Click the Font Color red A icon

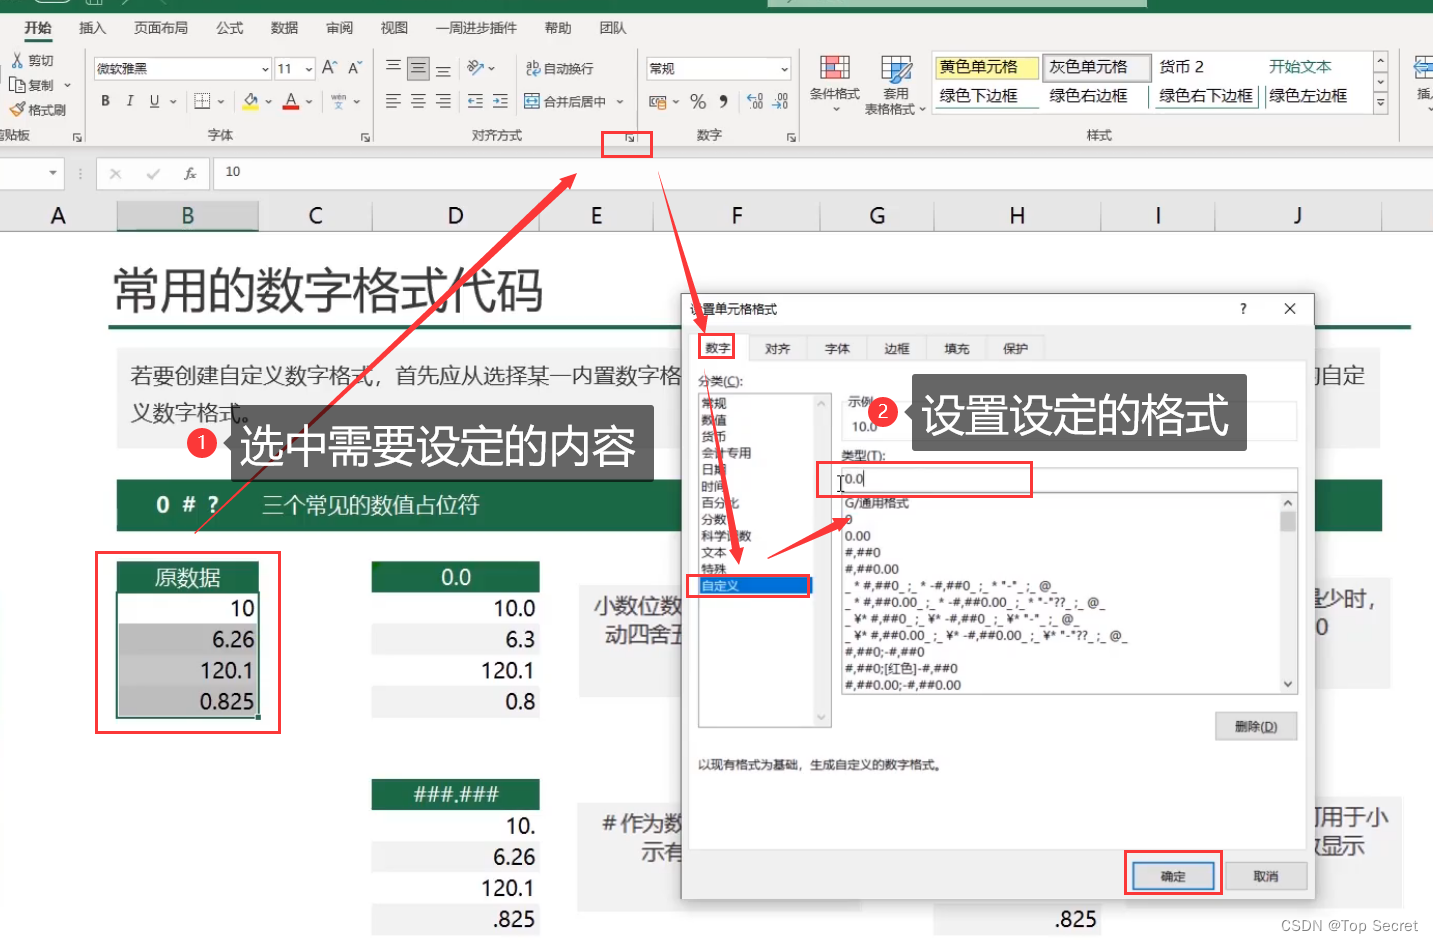pyautogui.click(x=291, y=101)
